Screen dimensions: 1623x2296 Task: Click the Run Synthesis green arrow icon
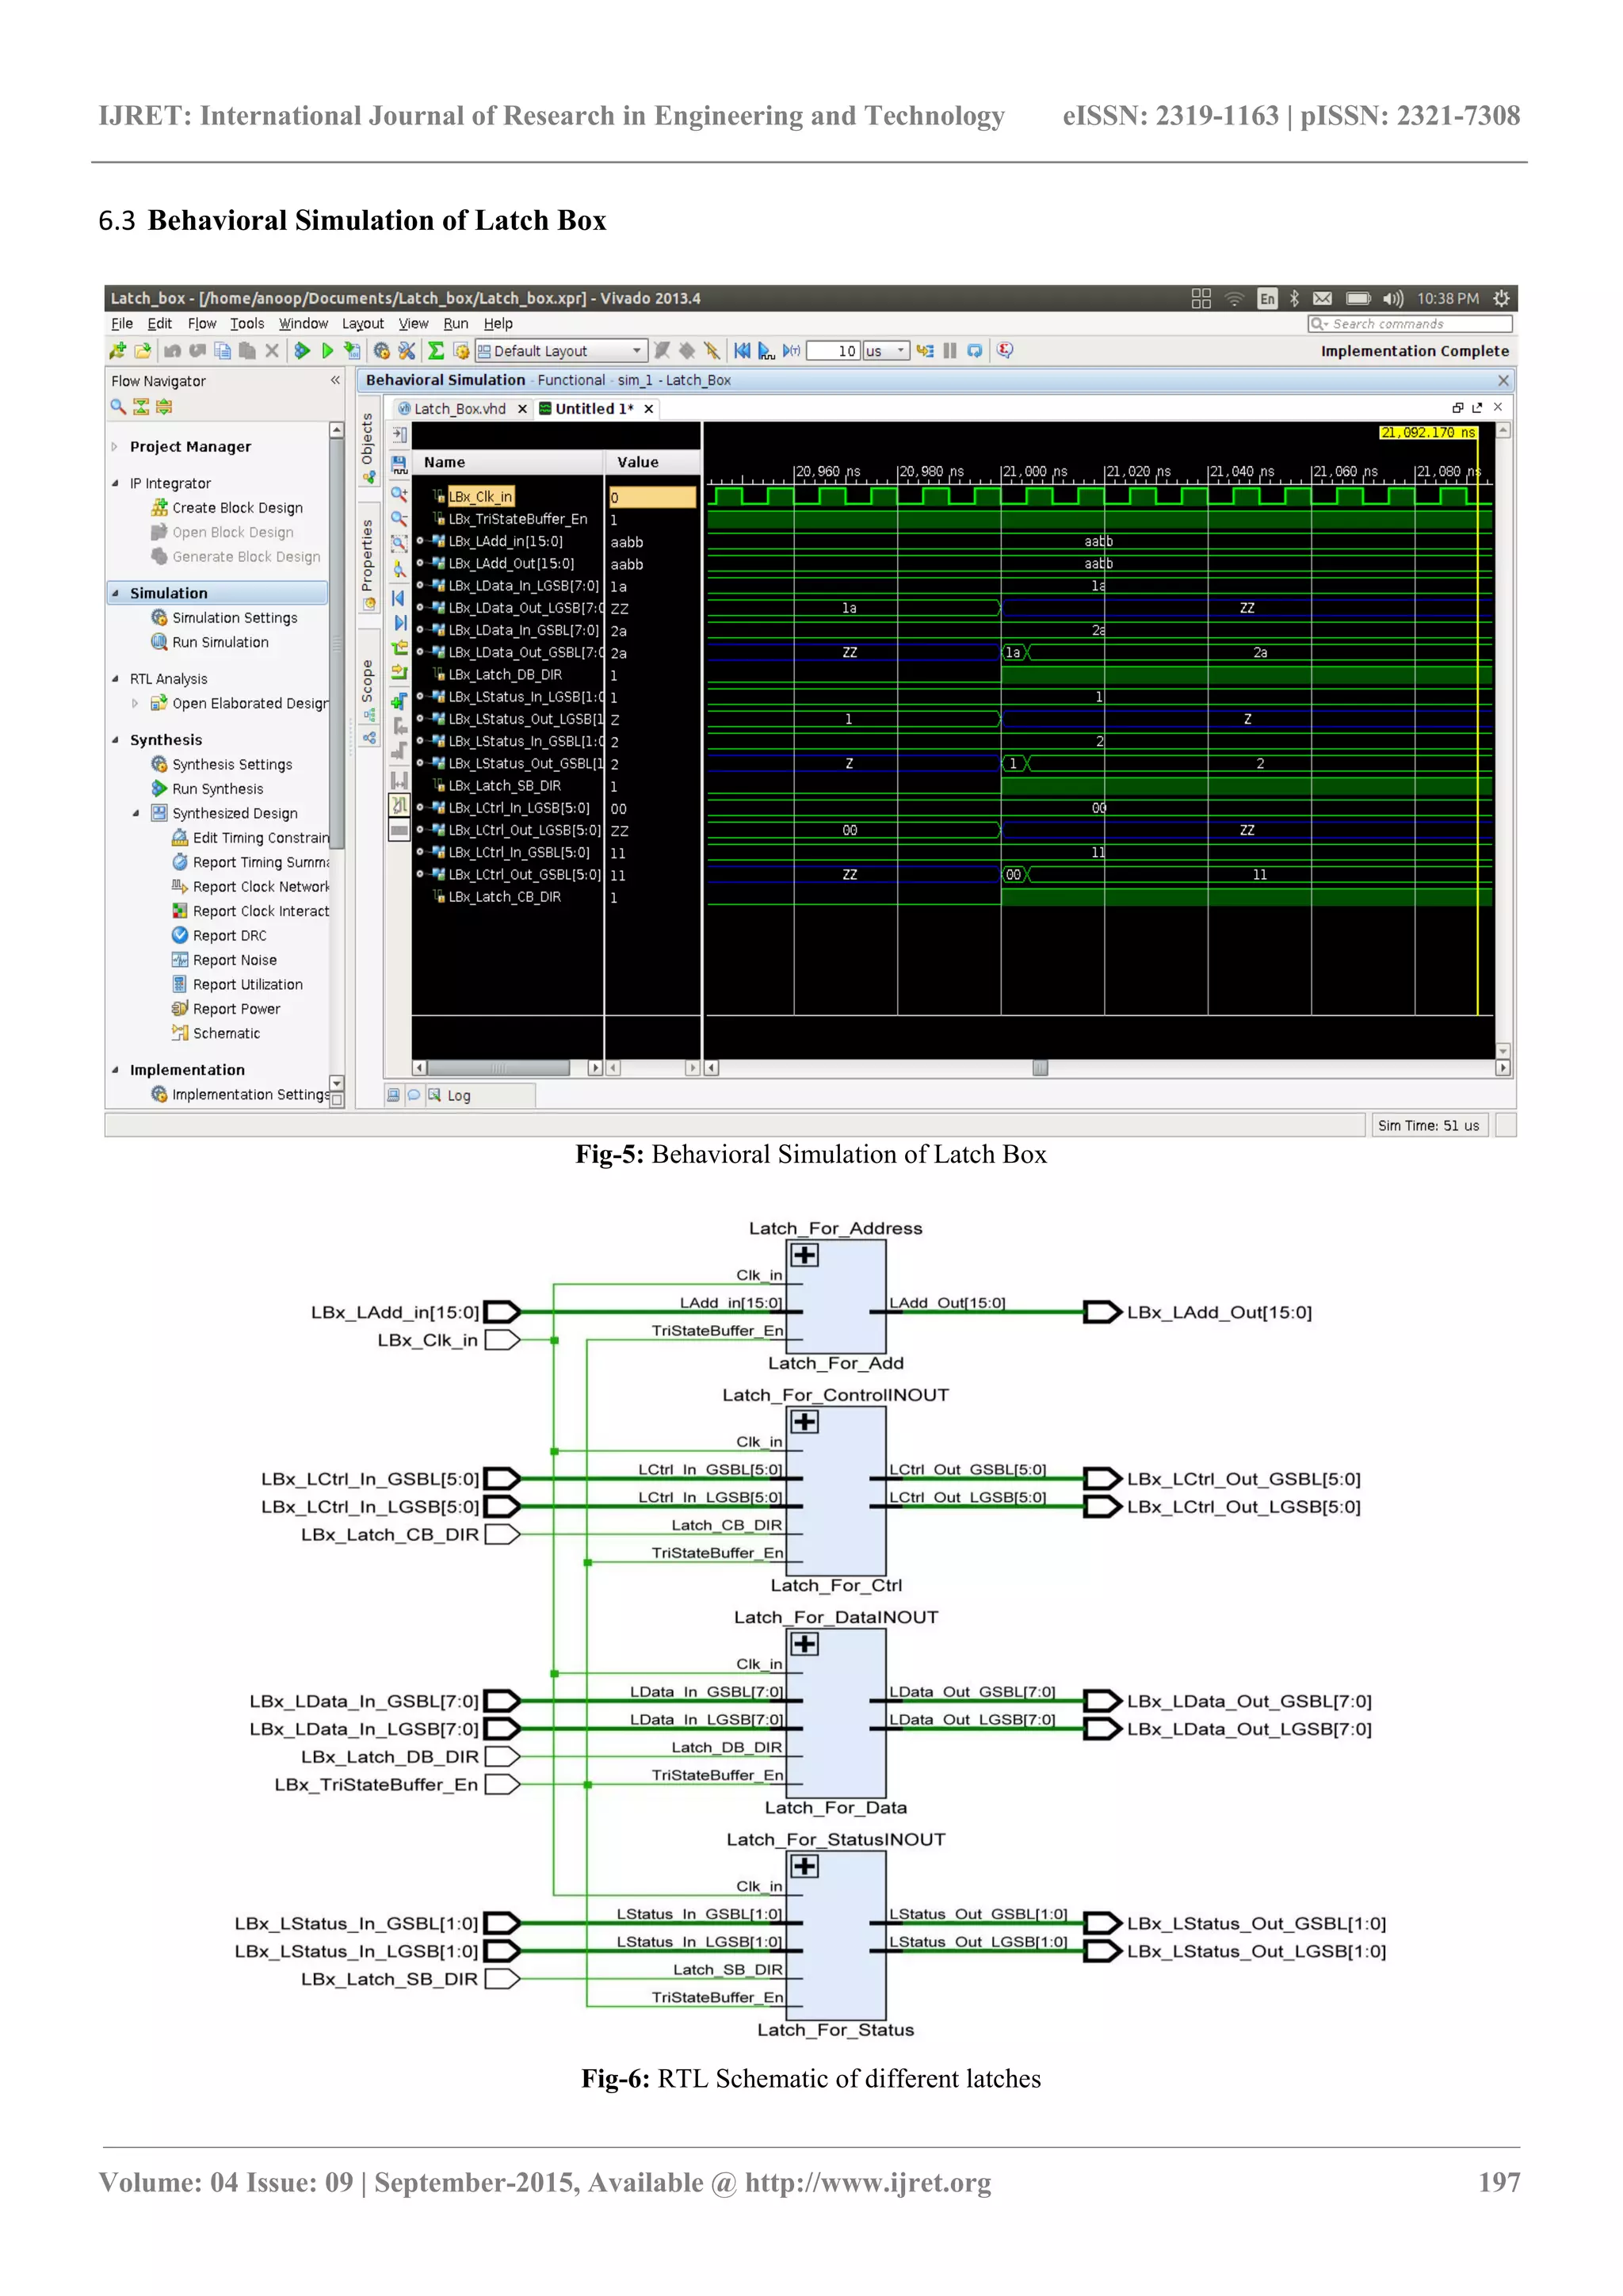point(159,789)
